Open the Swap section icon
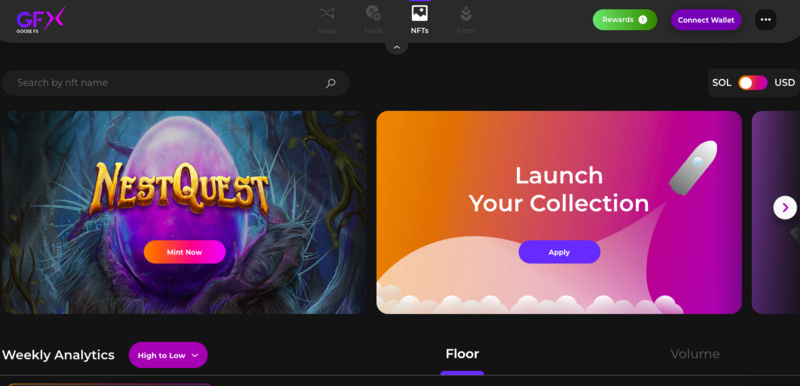This screenshot has width=800, height=386. pyautogui.click(x=327, y=13)
